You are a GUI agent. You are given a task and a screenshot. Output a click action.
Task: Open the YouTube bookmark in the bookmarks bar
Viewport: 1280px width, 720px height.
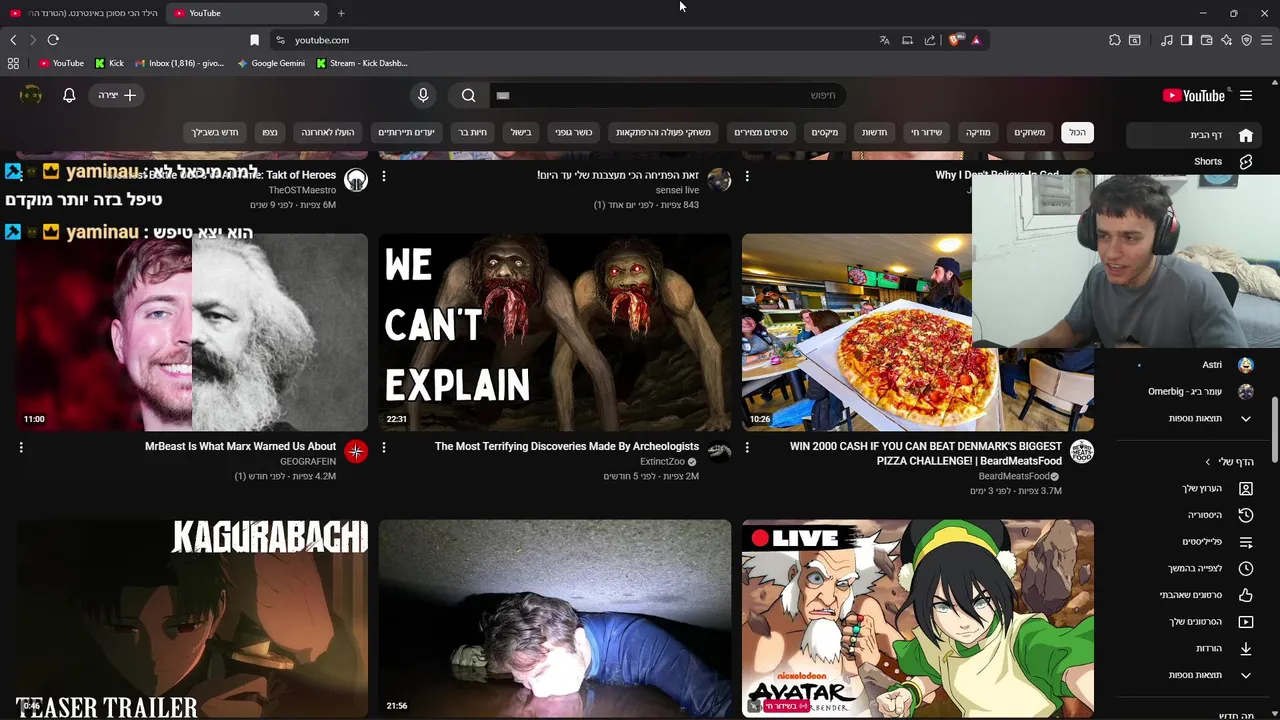coord(61,63)
